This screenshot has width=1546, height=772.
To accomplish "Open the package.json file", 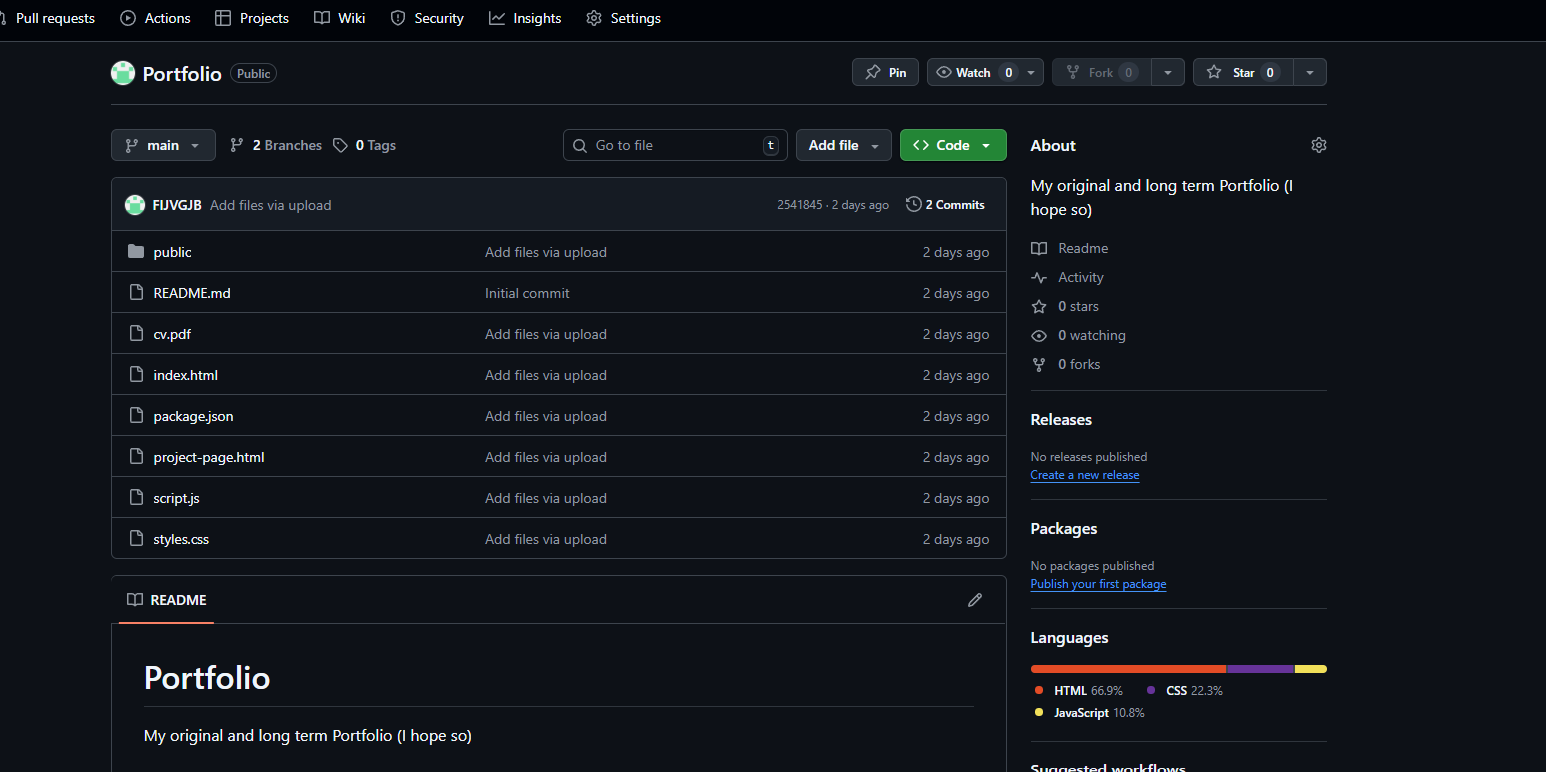I will point(193,416).
